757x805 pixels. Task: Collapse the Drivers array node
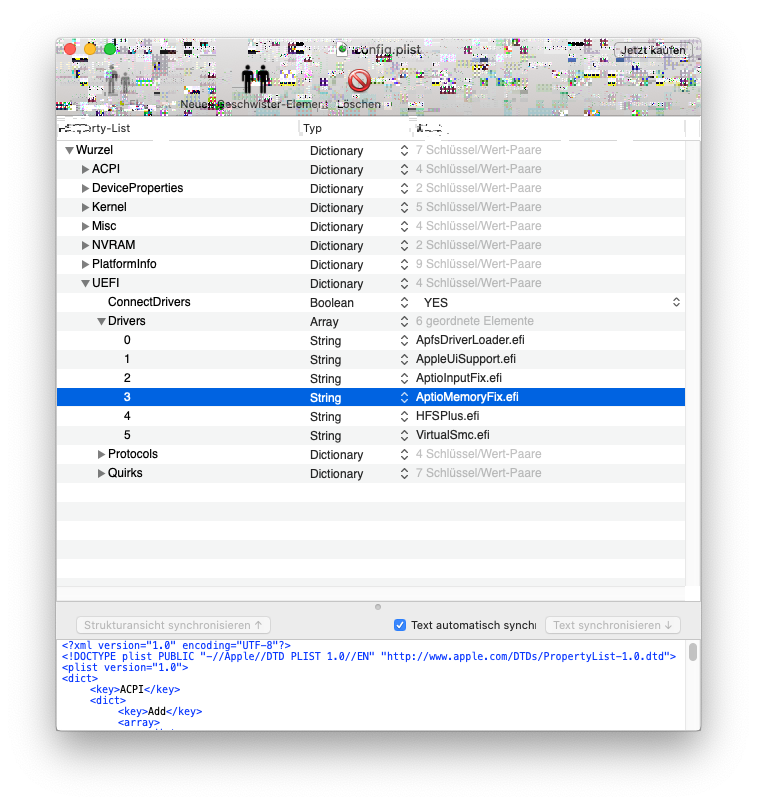coord(101,321)
